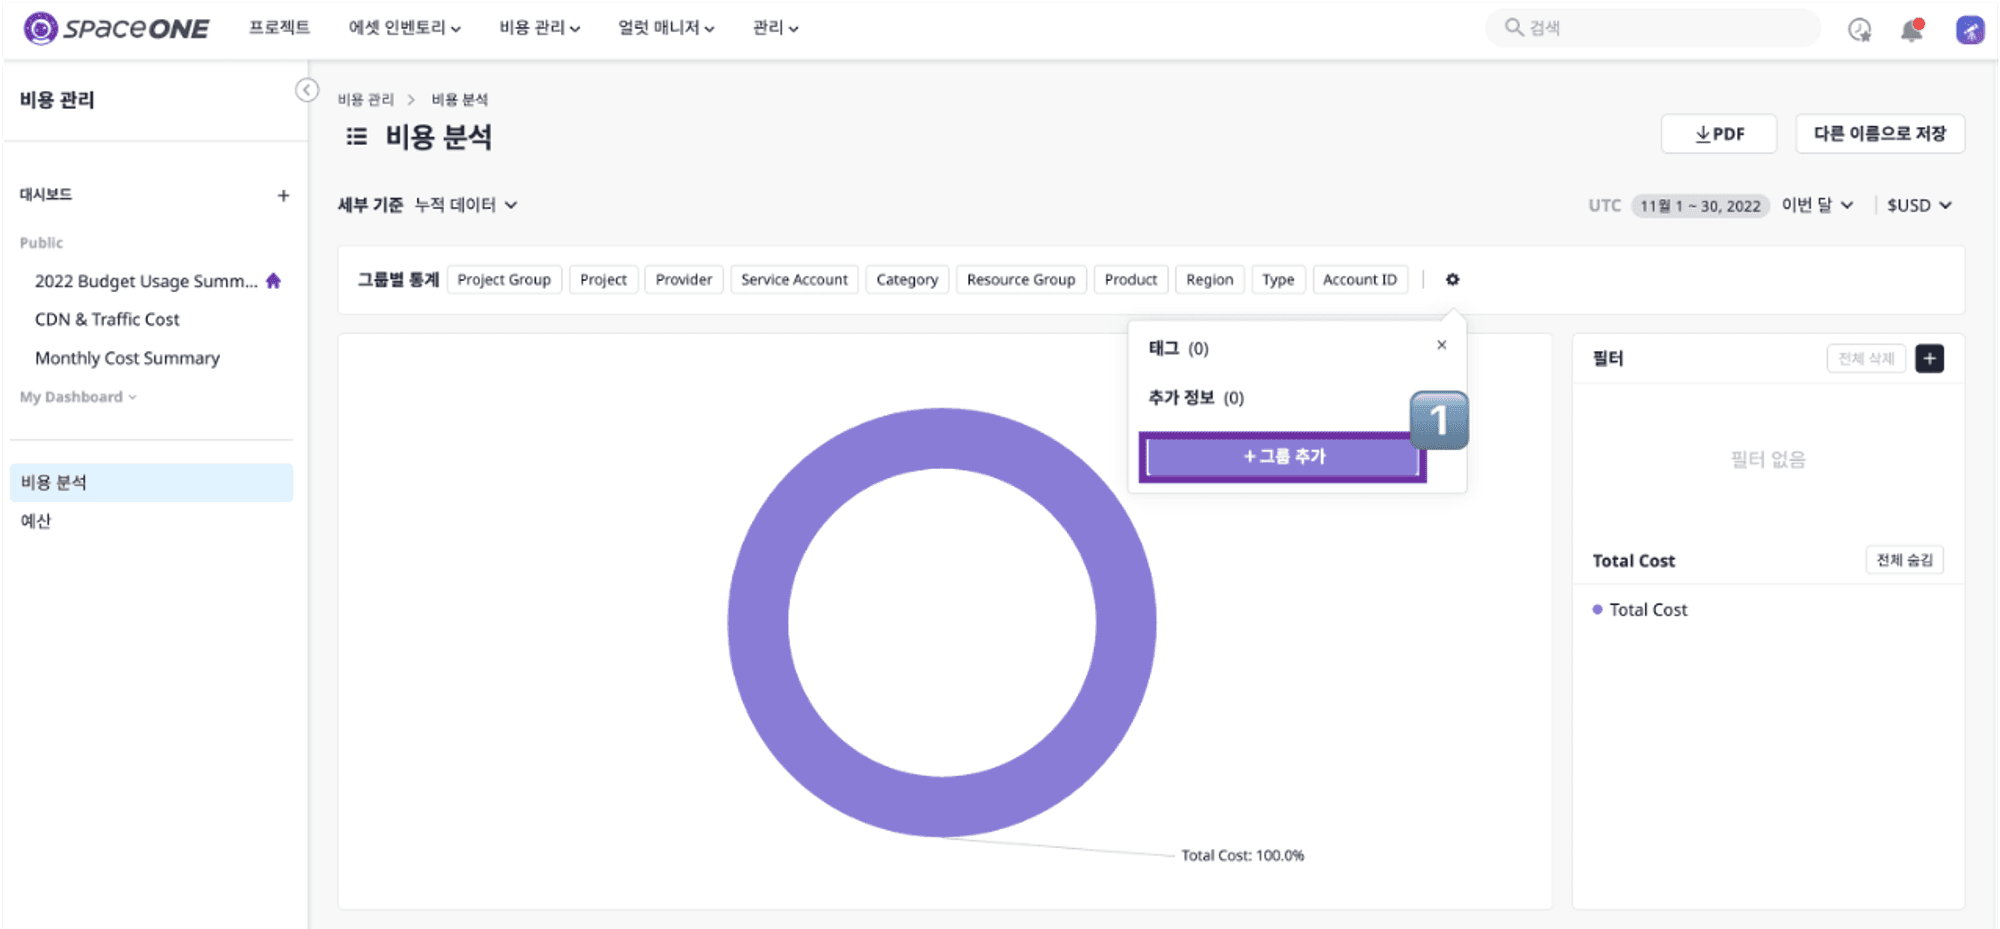Click 다른 이름으로 저장 button
2000x929 pixels.
[x=1880, y=134]
